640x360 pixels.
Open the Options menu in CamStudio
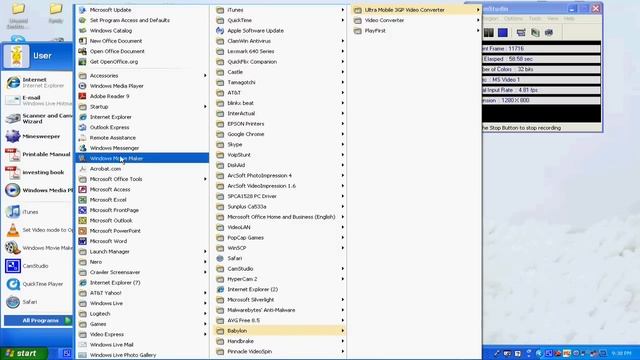point(513,19)
